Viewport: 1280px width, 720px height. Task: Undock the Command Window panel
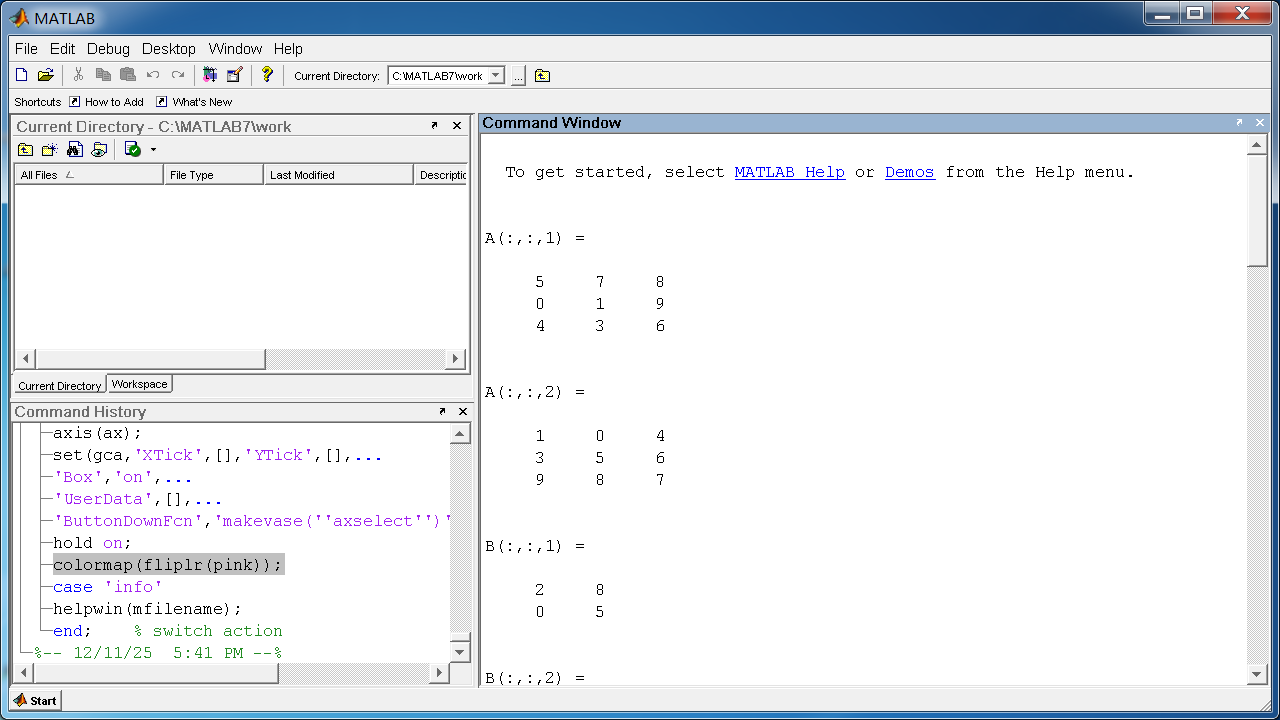pos(1240,123)
